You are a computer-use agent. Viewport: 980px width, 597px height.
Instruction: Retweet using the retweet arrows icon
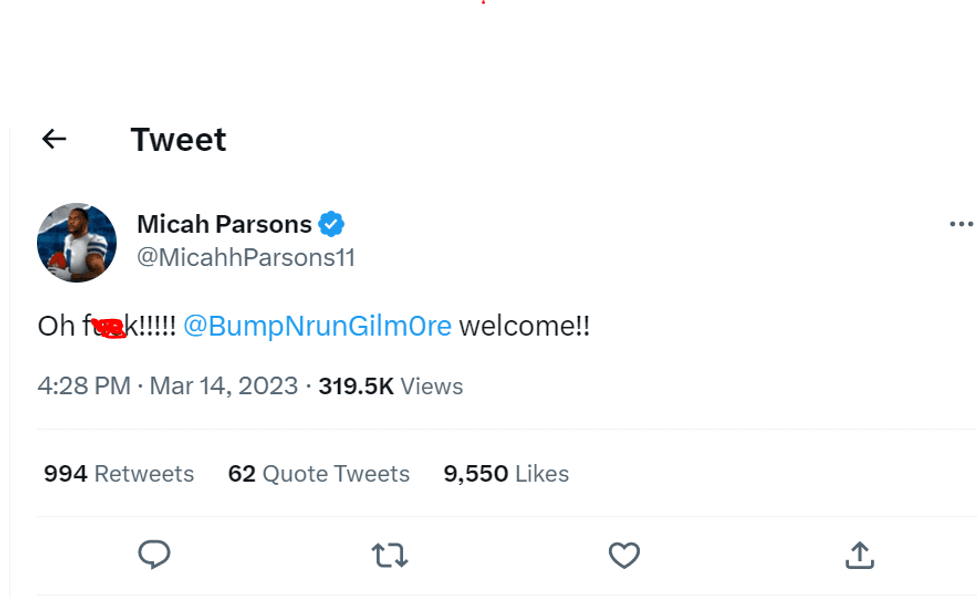[x=389, y=554]
